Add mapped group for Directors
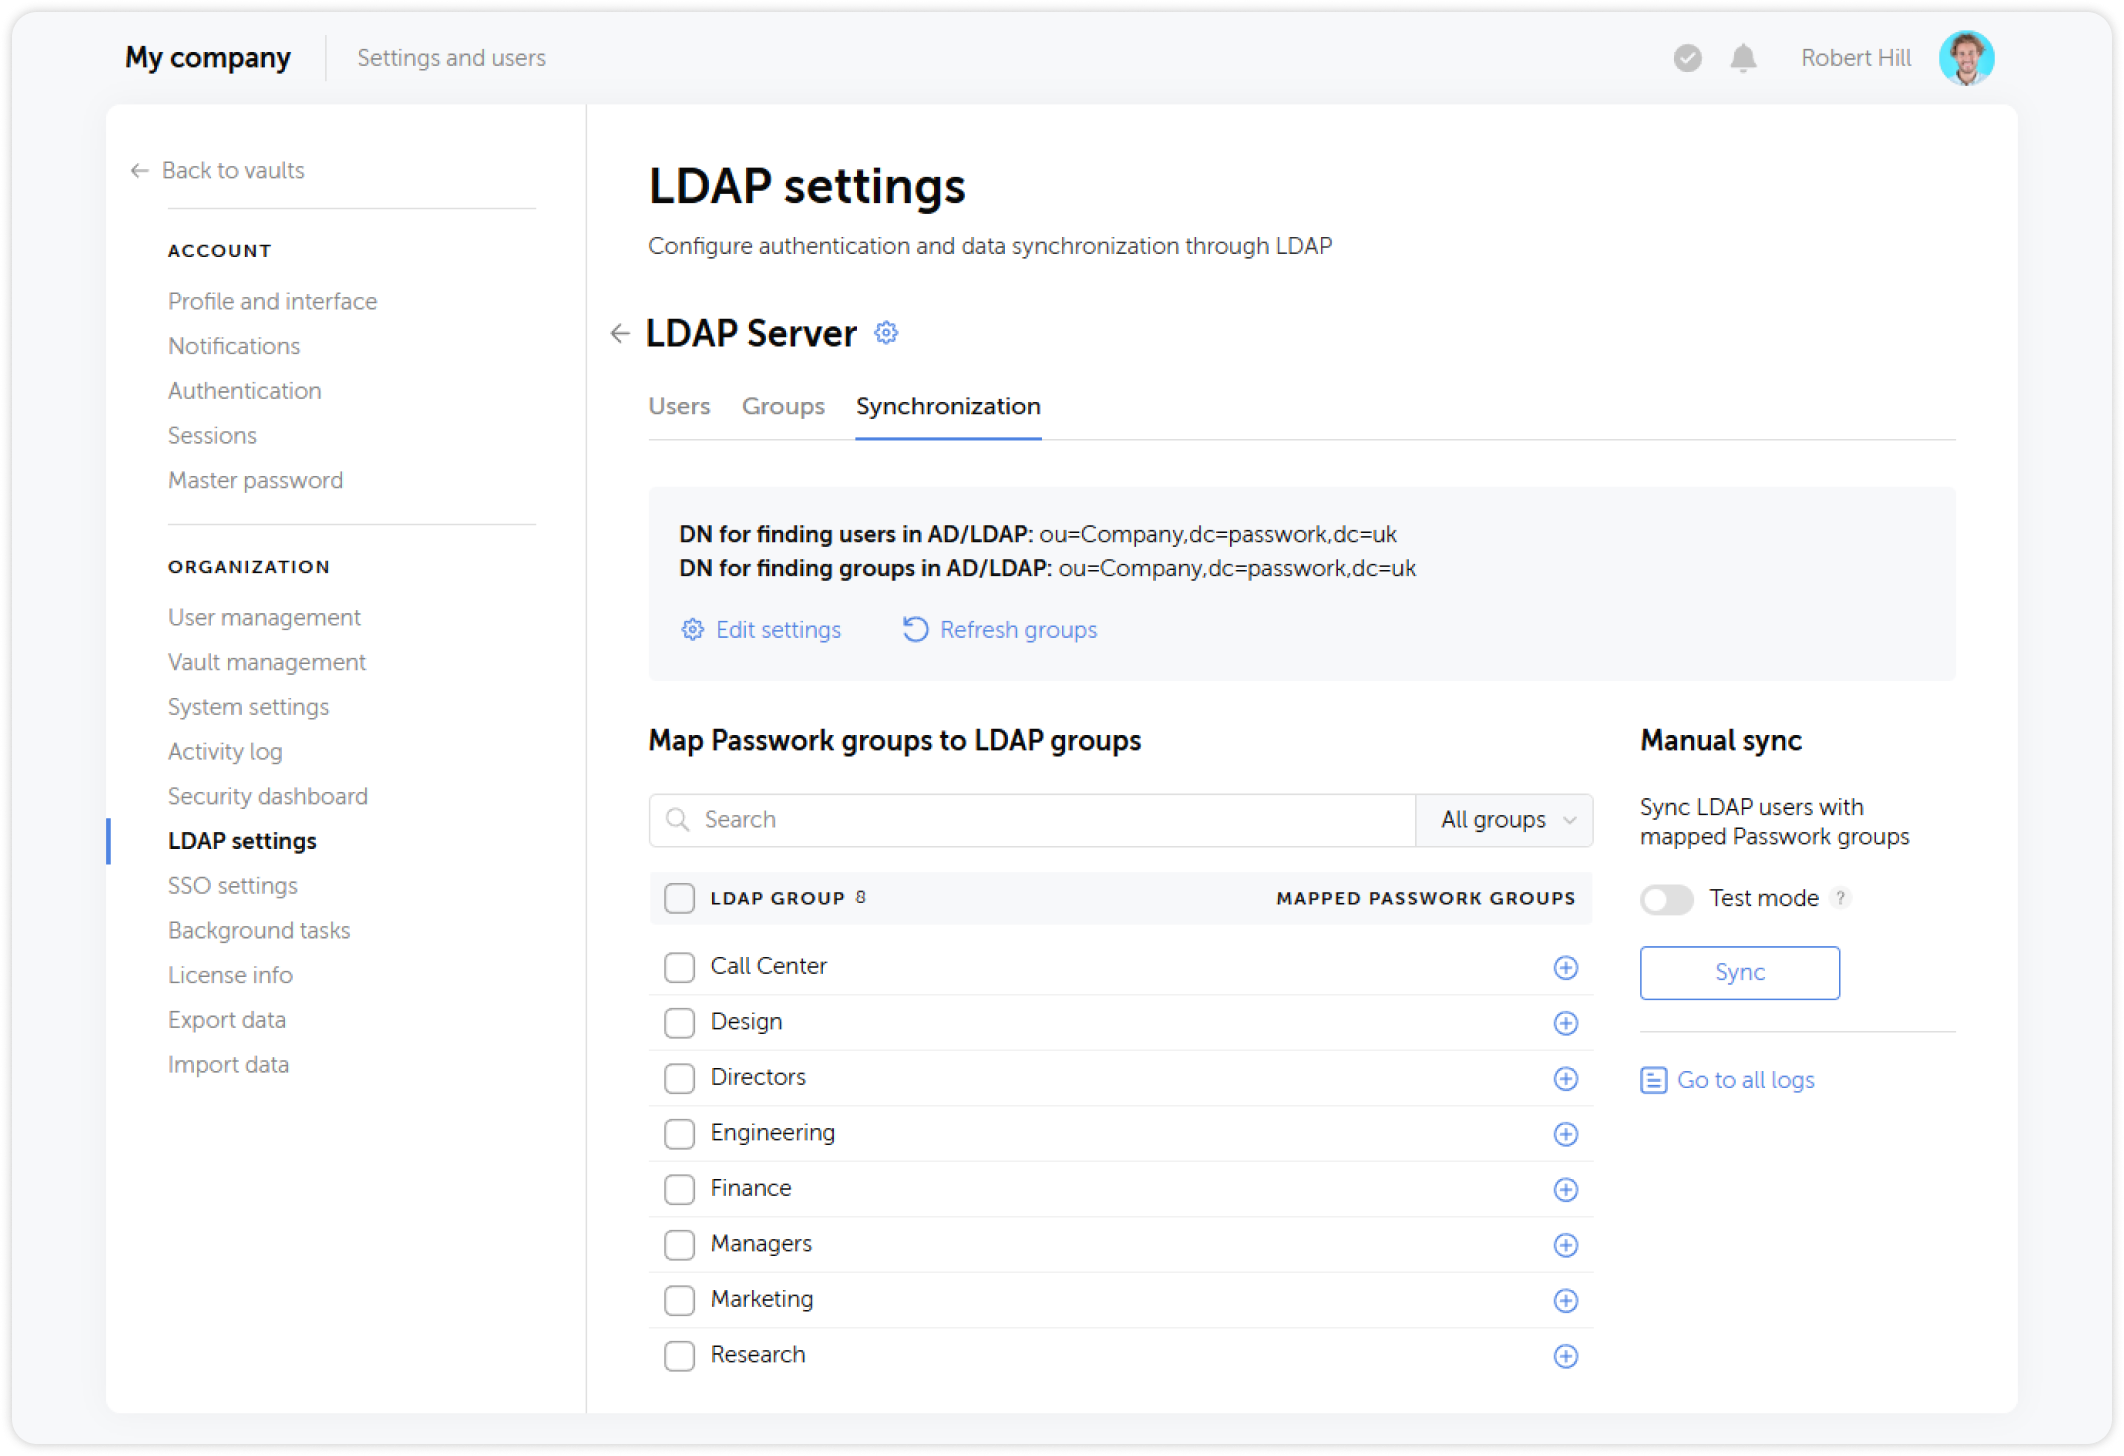The image size is (2124, 1456). click(x=1565, y=1078)
